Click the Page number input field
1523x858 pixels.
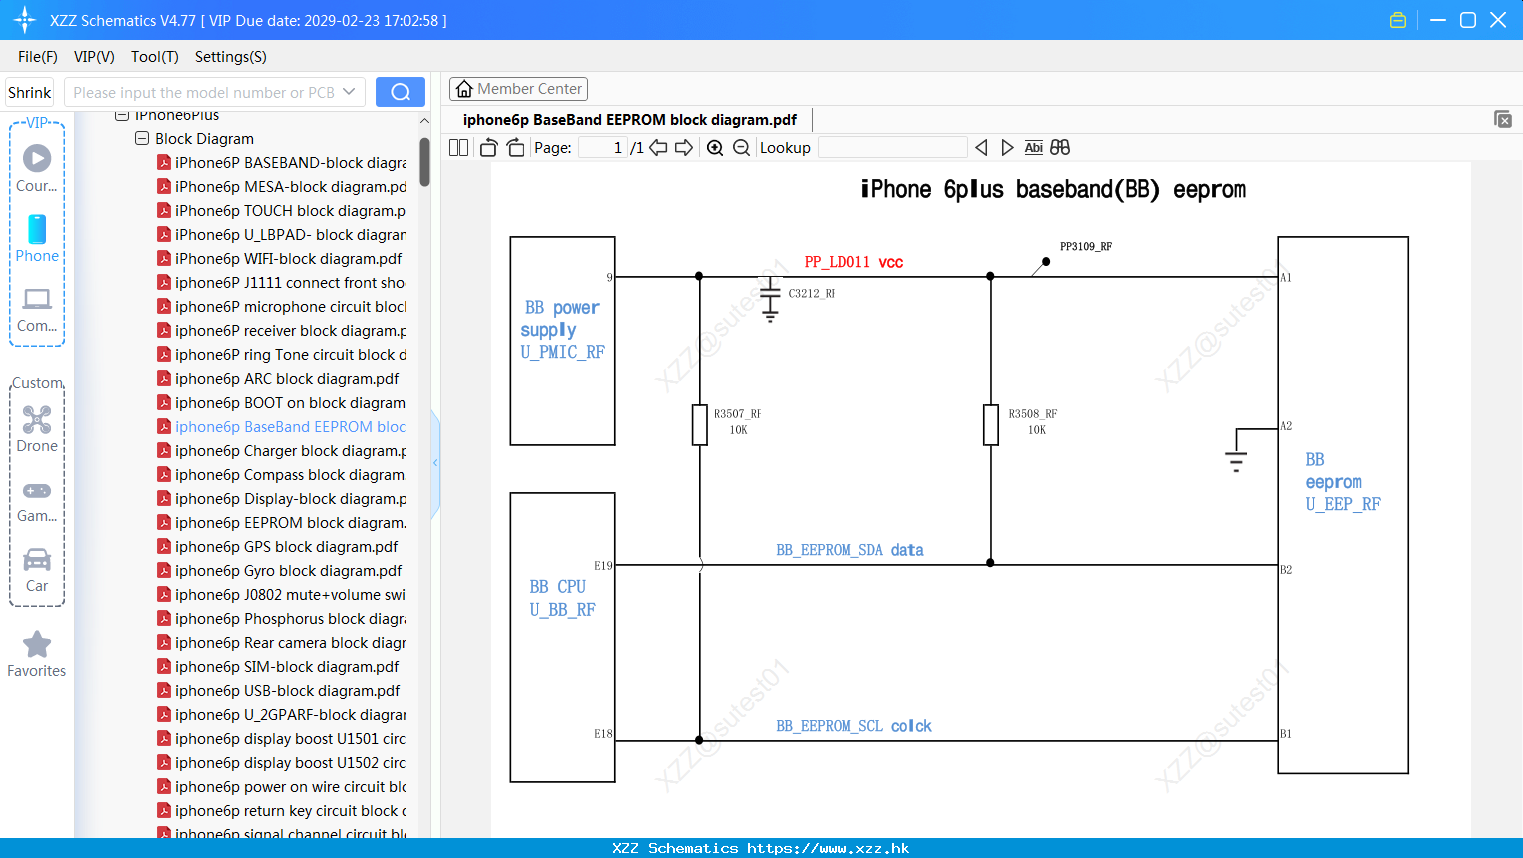coord(603,147)
